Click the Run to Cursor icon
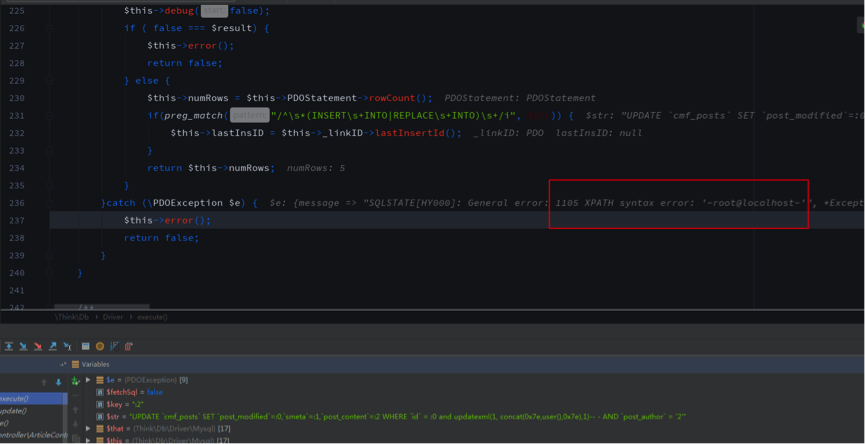The height and width of the screenshot is (444, 865). point(66,346)
